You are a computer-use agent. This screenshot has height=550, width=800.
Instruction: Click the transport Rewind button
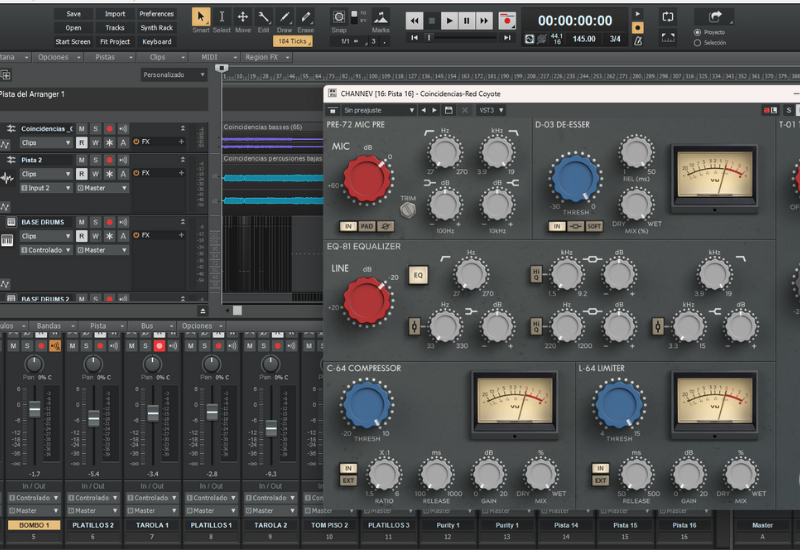click(414, 21)
